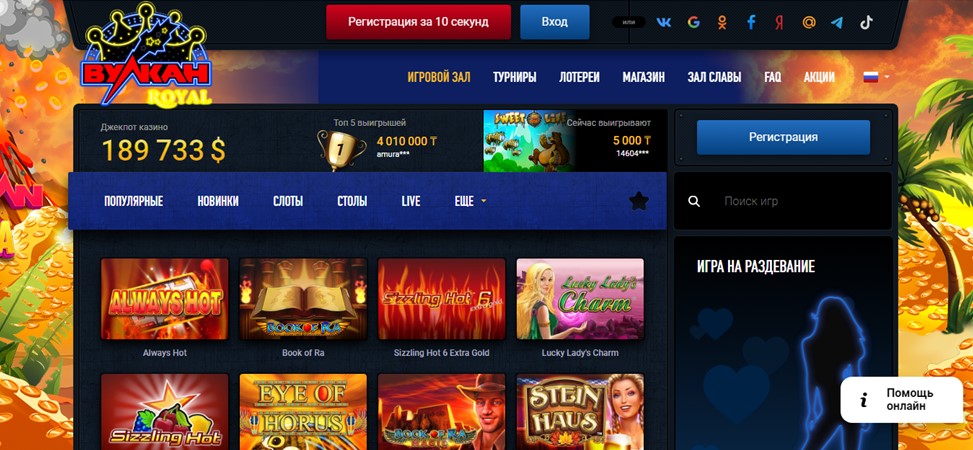Open the Book of Ra game thumbnail
Screen dimensions: 973x450
303,299
